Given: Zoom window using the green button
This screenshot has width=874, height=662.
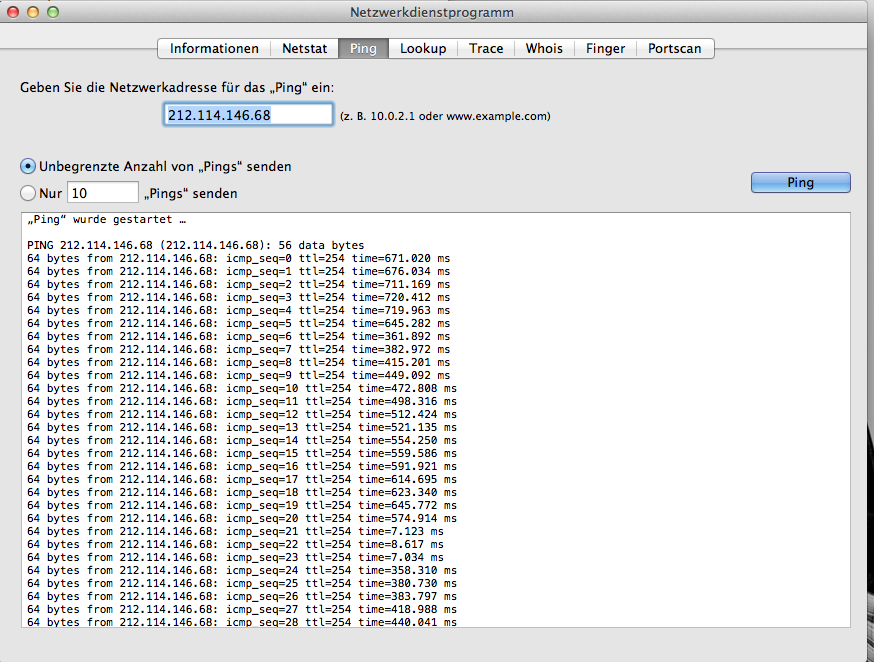Looking at the screenshot, I should click(x=53, y=12).
